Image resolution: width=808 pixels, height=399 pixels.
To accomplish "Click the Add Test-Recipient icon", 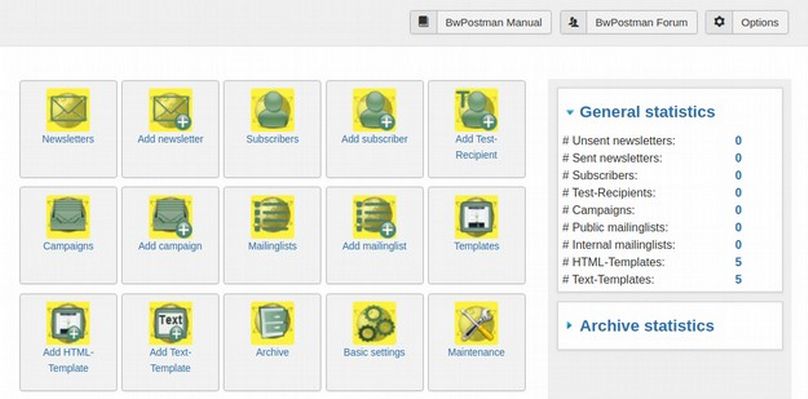I will pyautogui.click(x=477, y=109).
